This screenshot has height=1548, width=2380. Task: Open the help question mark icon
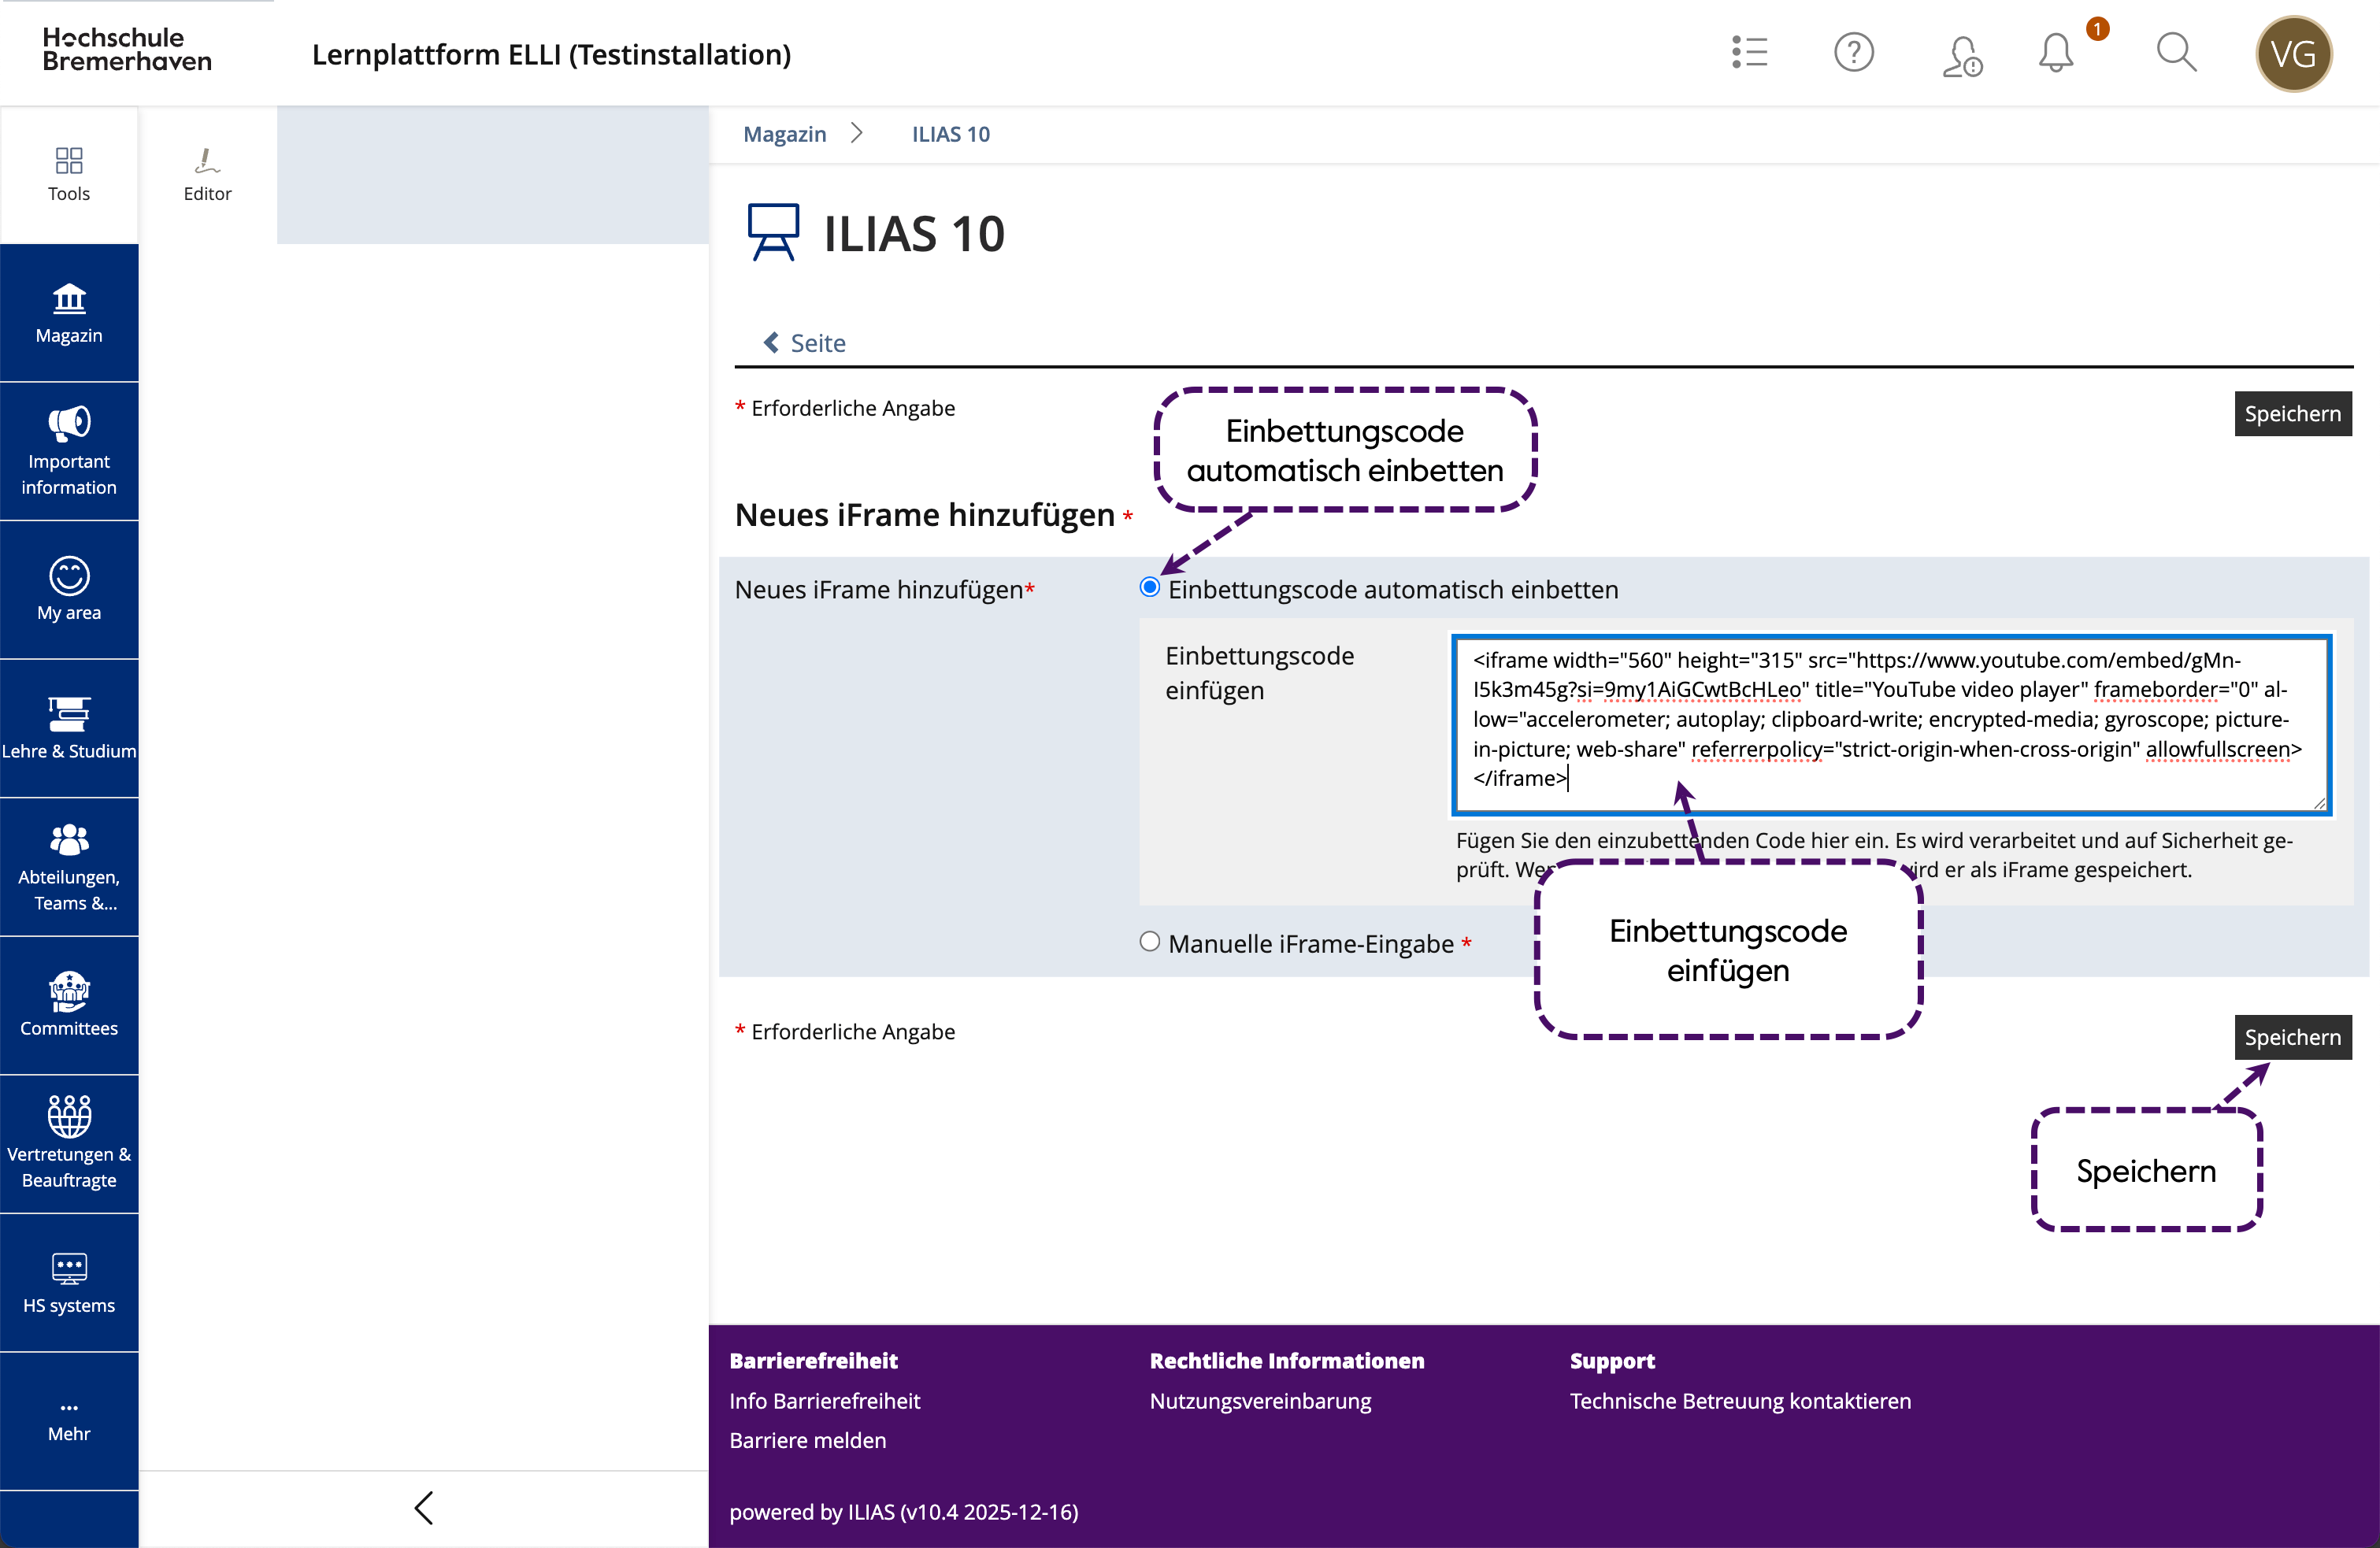[1853, 53]
